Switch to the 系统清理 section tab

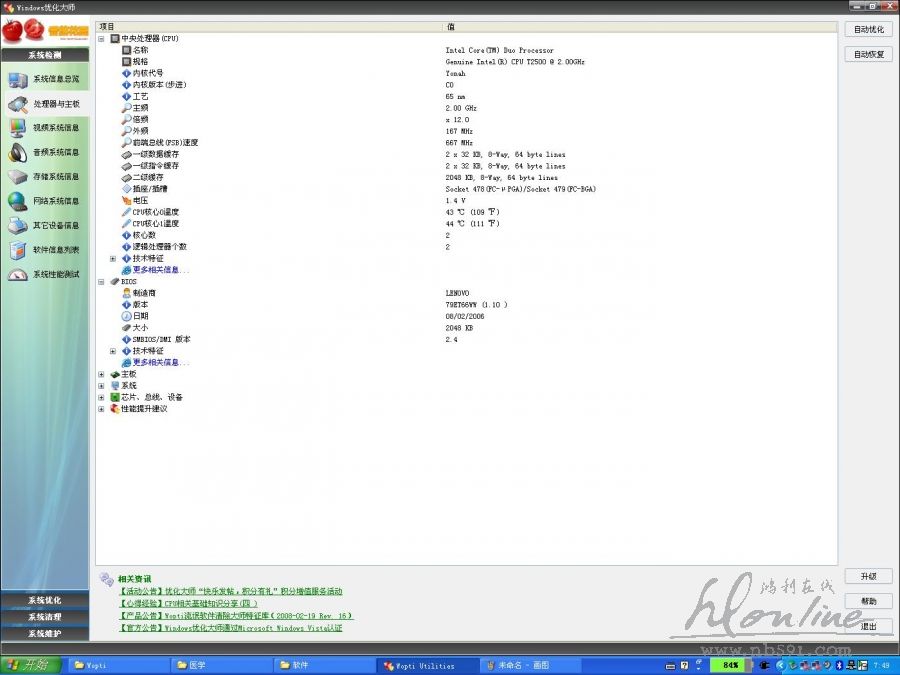(x=44, y=617)
